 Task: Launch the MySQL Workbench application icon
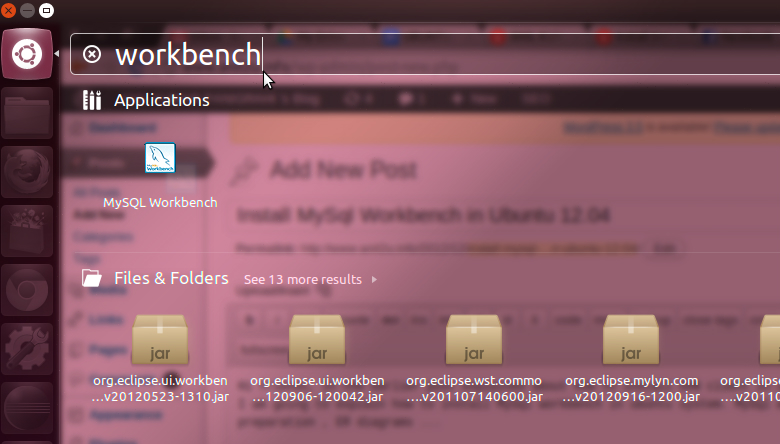coord(160,158)
